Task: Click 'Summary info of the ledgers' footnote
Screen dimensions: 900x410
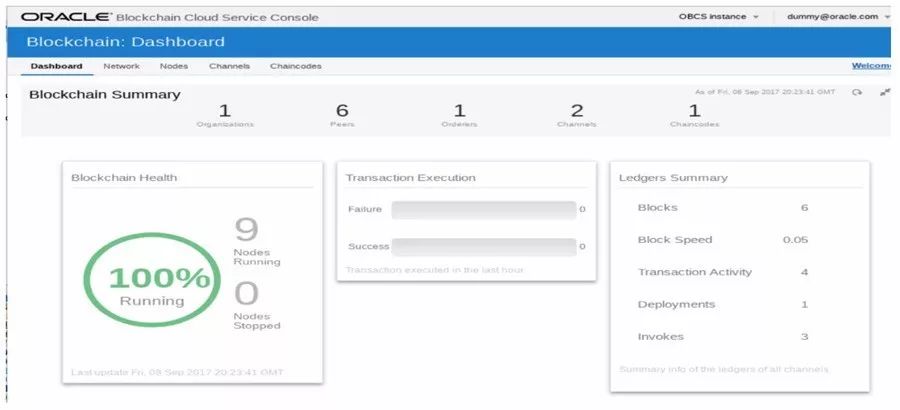Action: click(x=724, y=369)
